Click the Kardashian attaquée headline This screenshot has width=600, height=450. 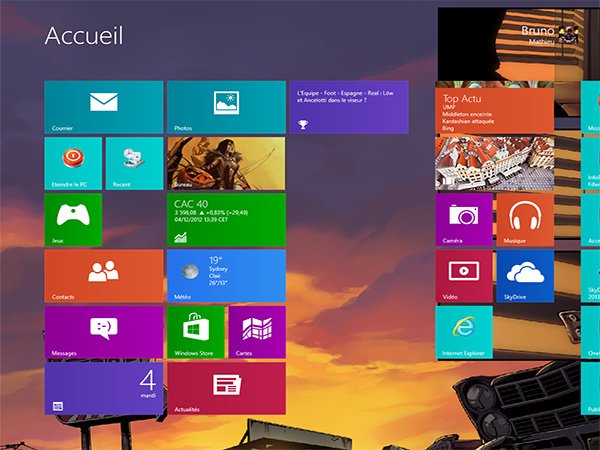tap(468, 121)
